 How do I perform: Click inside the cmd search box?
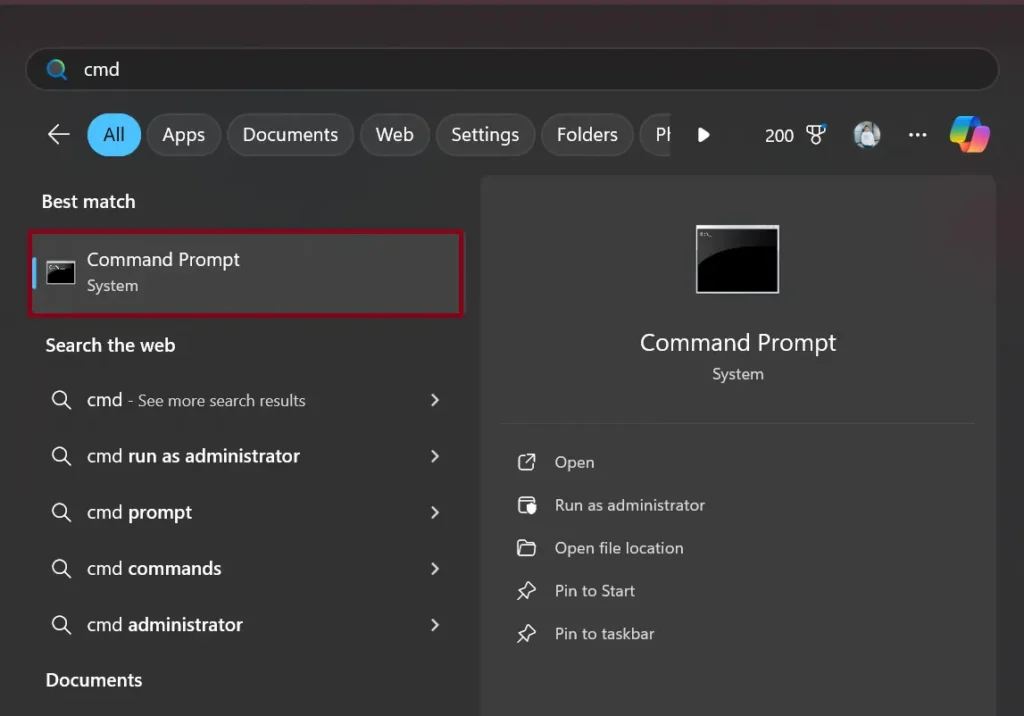(511, 69)
